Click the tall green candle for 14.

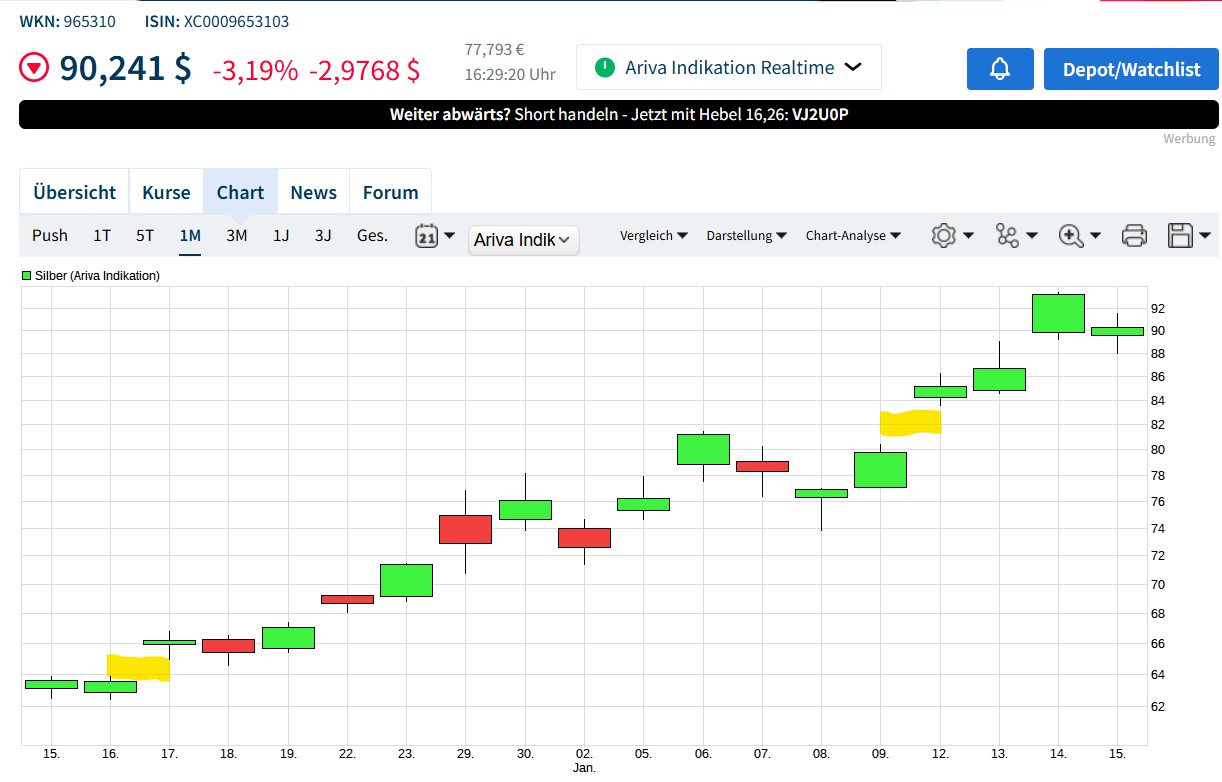pyautogui.click(x=1058, y=313)
